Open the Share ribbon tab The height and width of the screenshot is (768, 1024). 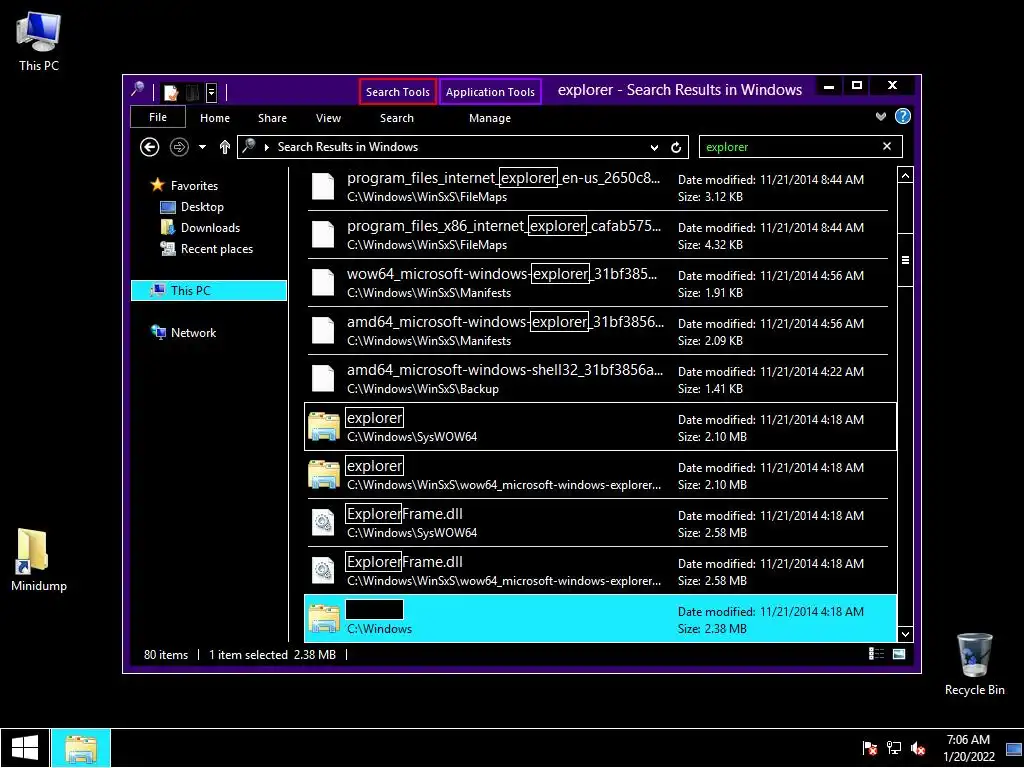coord(272,118)
